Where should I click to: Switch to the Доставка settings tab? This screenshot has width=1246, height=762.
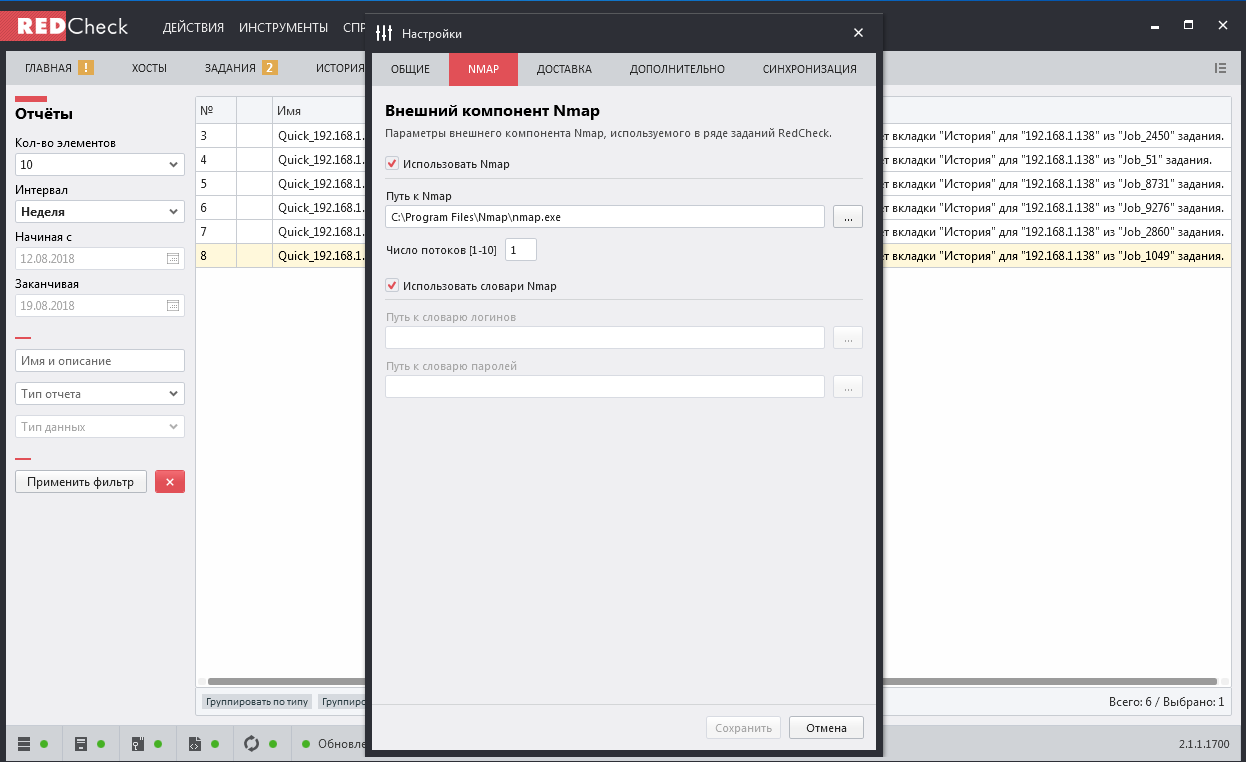(564, 69)
